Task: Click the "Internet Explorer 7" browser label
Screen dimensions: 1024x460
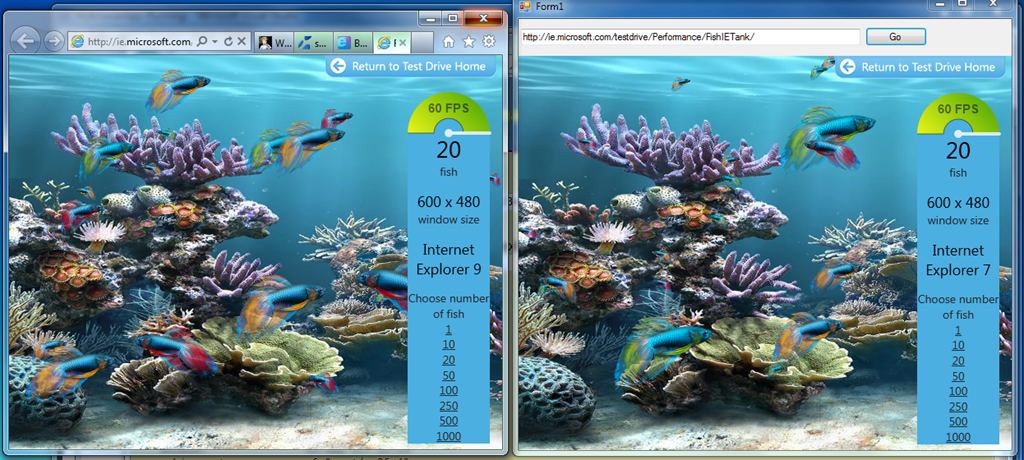Action: [958, 259]
